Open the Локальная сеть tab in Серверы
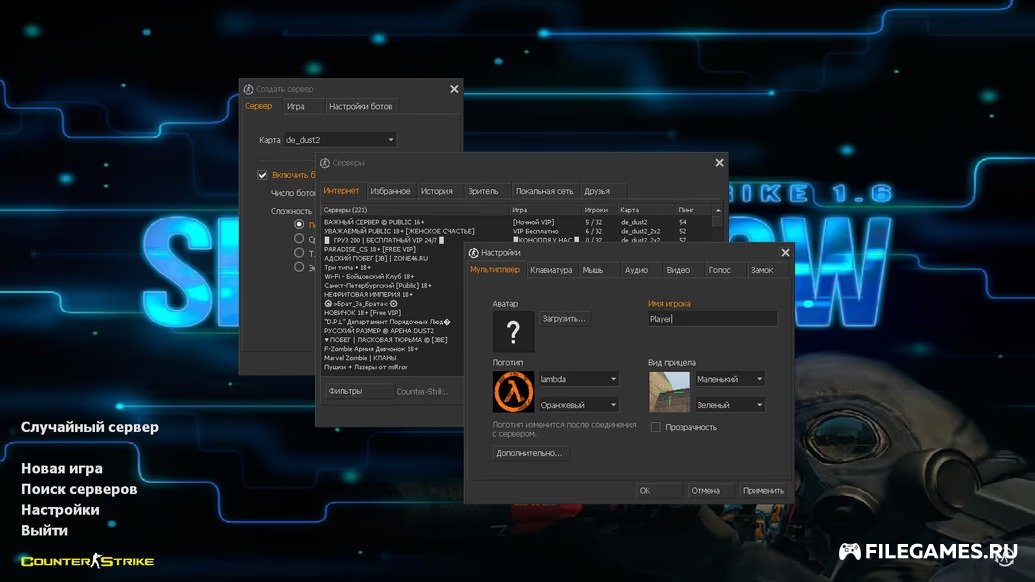 (x=544, y=191)
